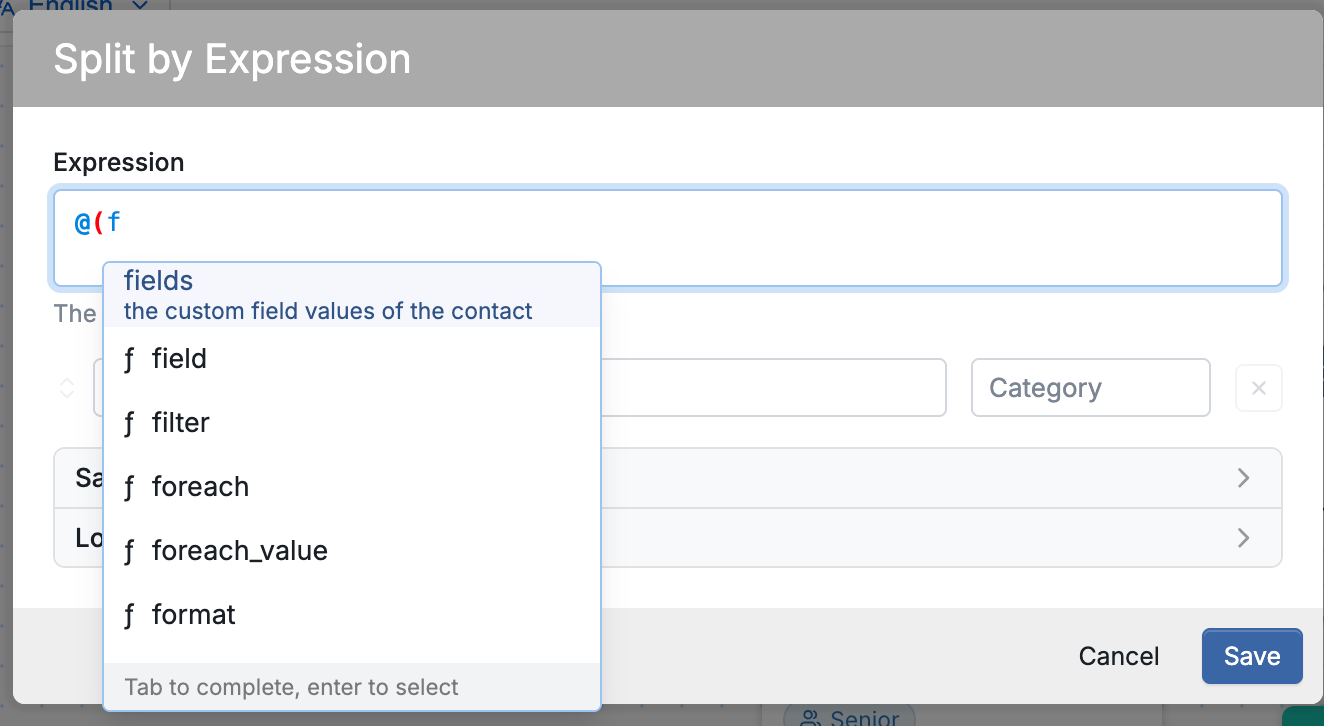
Task: Focus the Expression text area
Action: coord(668,238)
